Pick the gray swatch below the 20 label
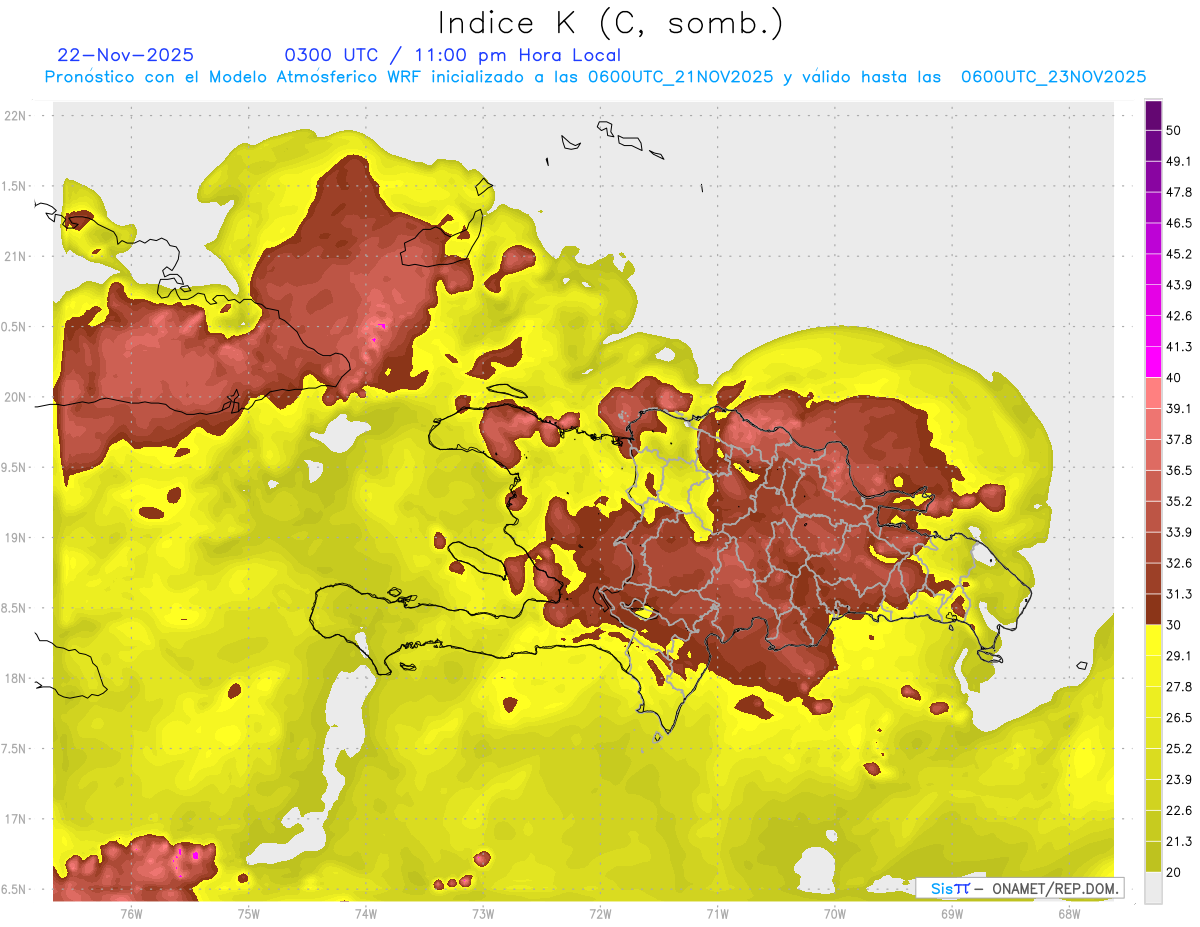1200x927 pixels. (x=1153, y=888)
